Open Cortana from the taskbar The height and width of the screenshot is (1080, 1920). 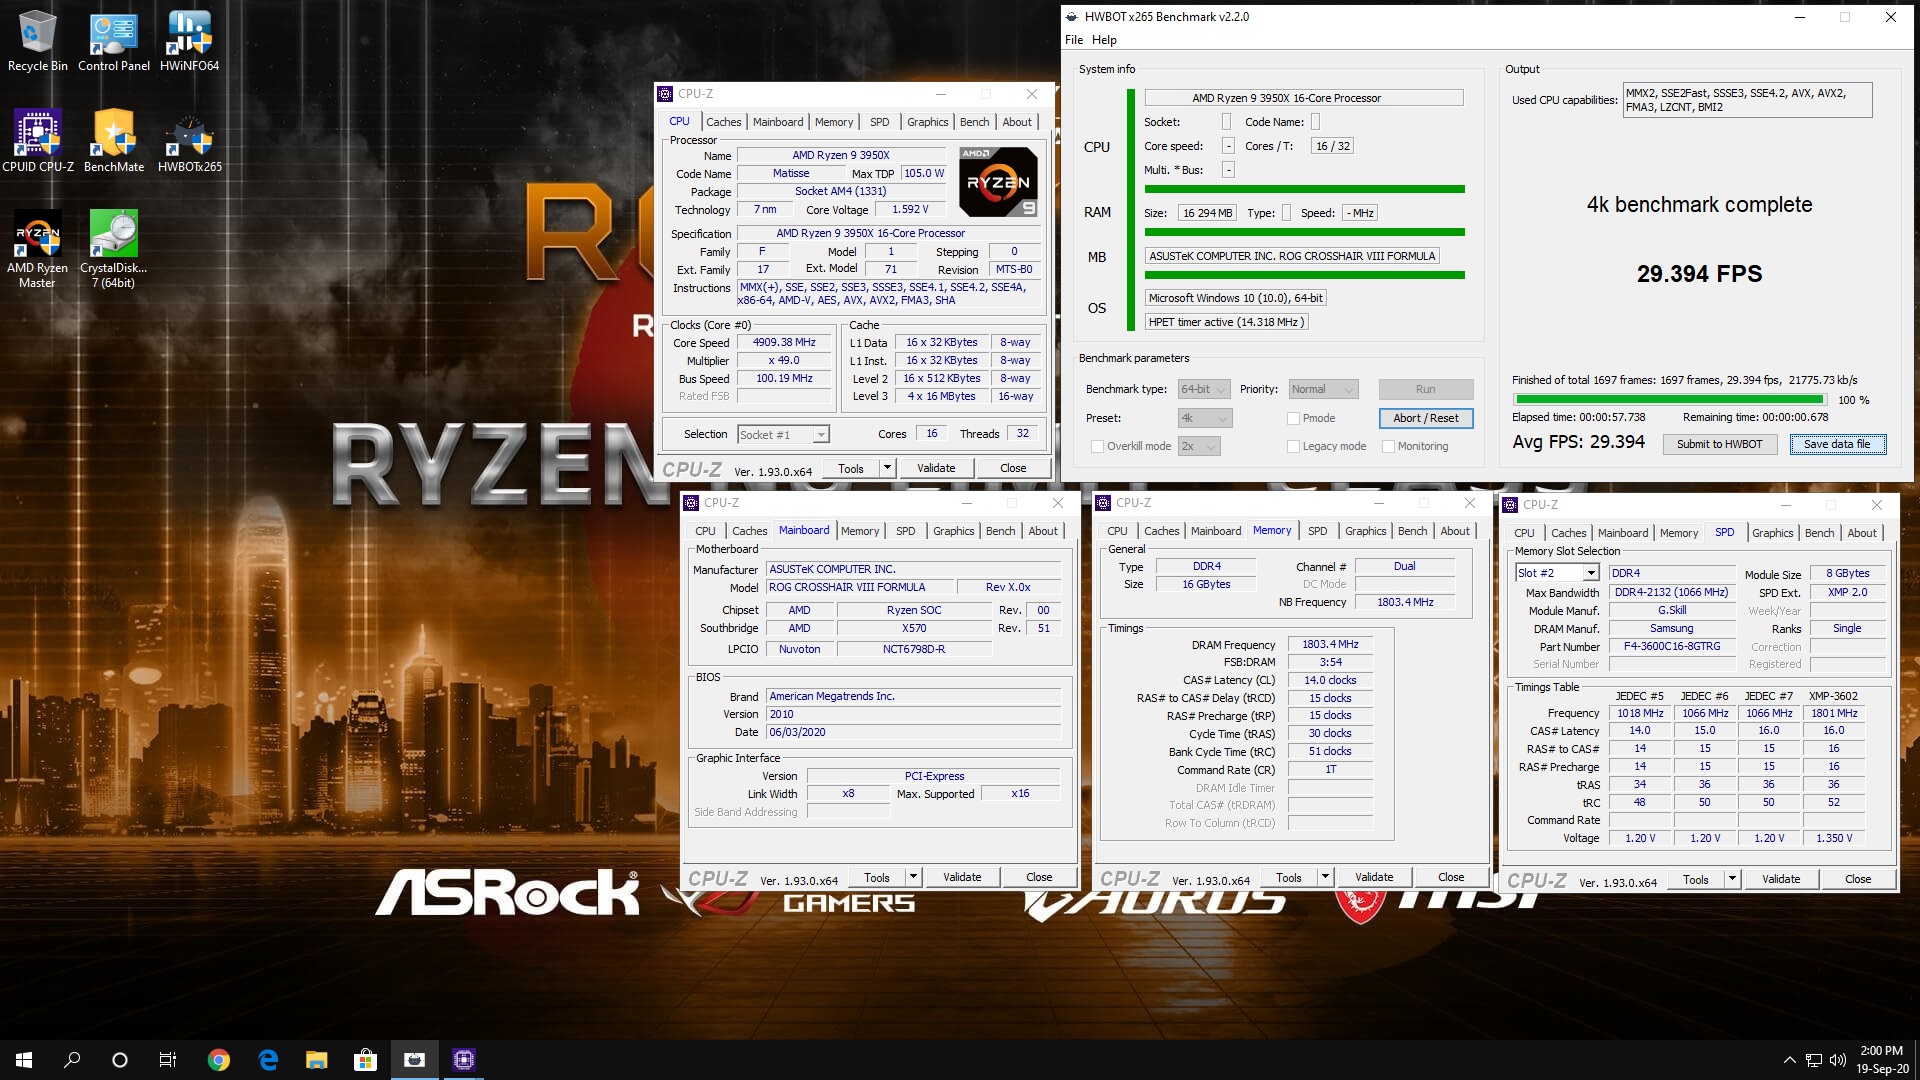tap(120, 1060)
